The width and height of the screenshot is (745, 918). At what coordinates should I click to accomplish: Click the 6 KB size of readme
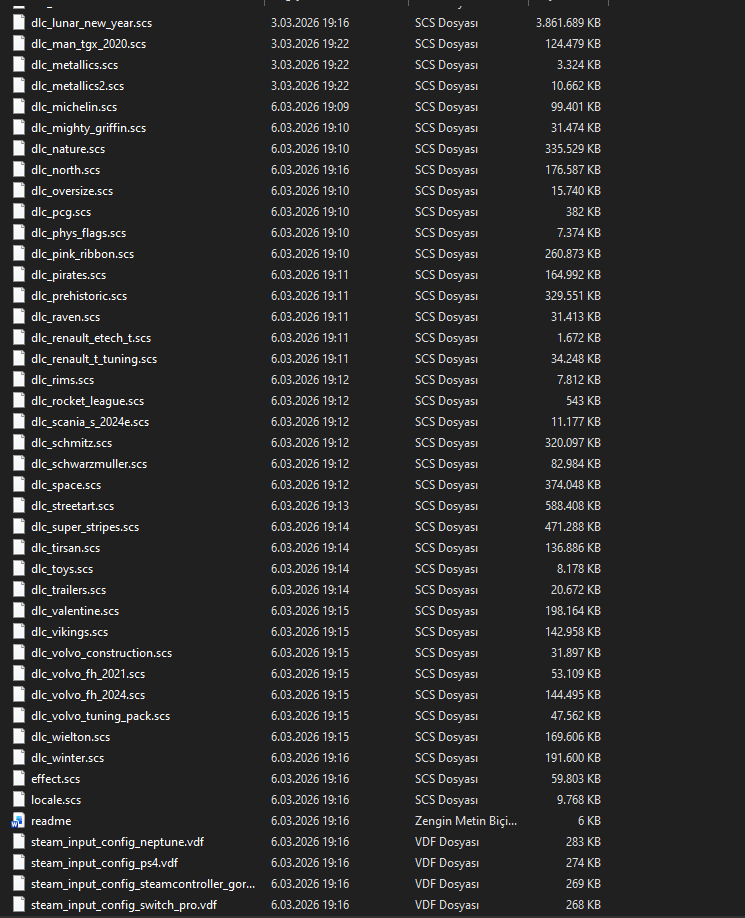pyautogui.click(x=589, y=821)
